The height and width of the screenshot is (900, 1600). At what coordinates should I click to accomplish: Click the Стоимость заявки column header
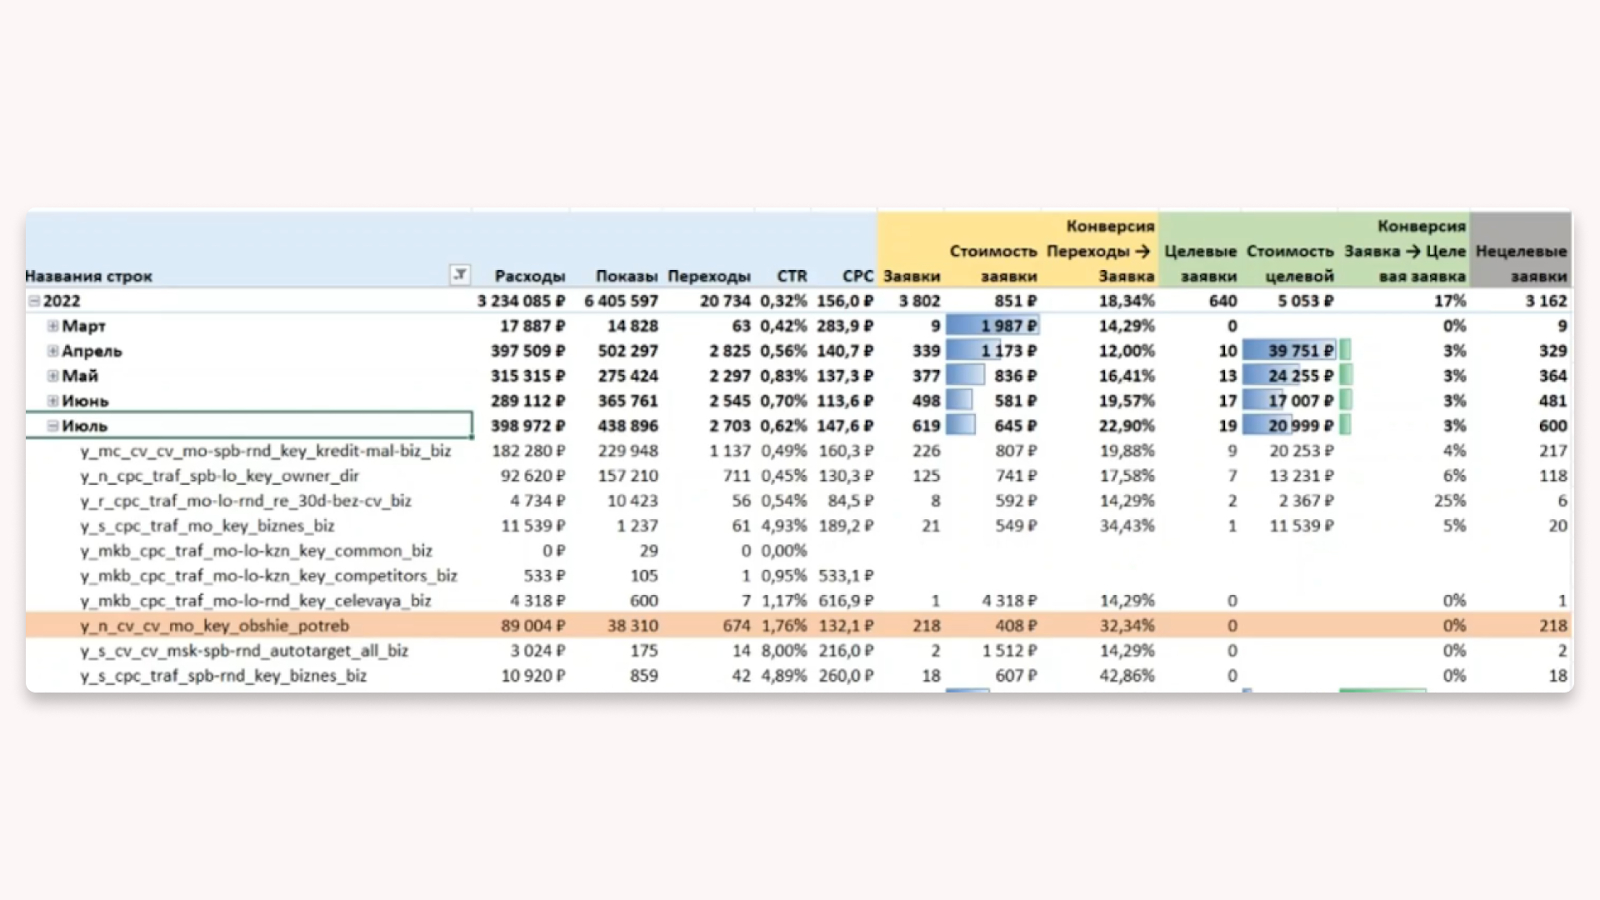993,263
